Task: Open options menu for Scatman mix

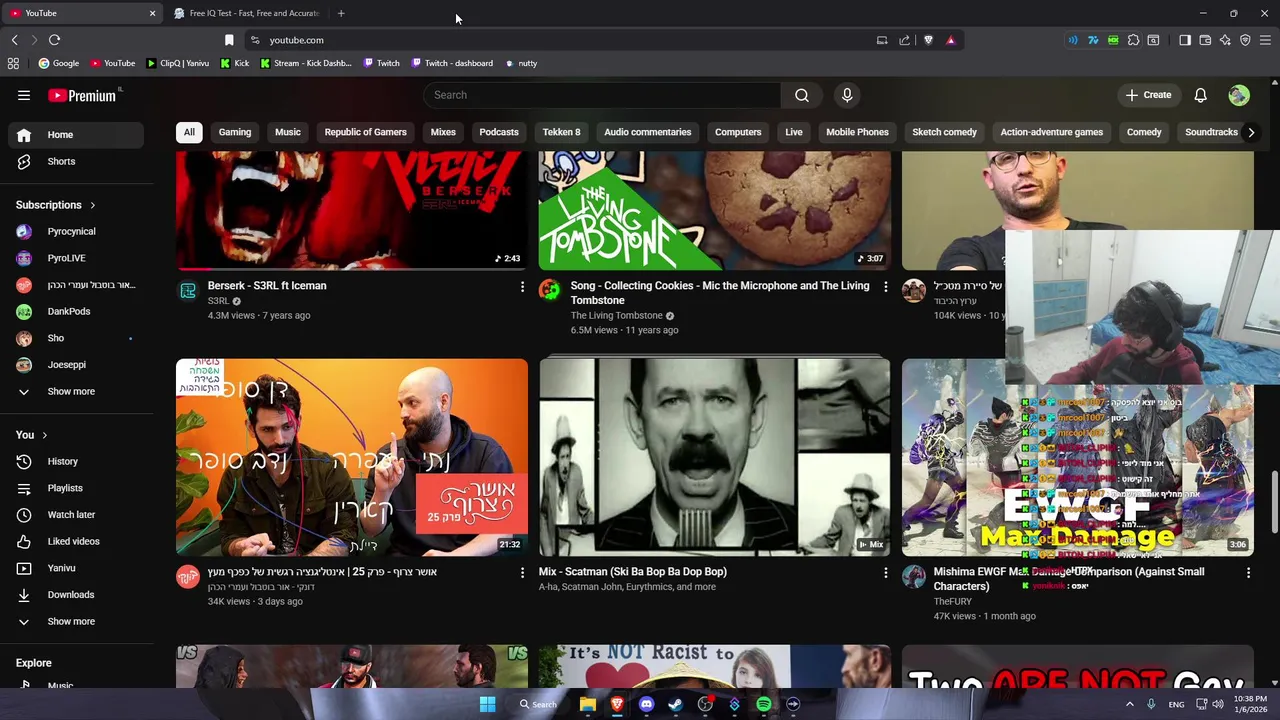Action: 885,573
